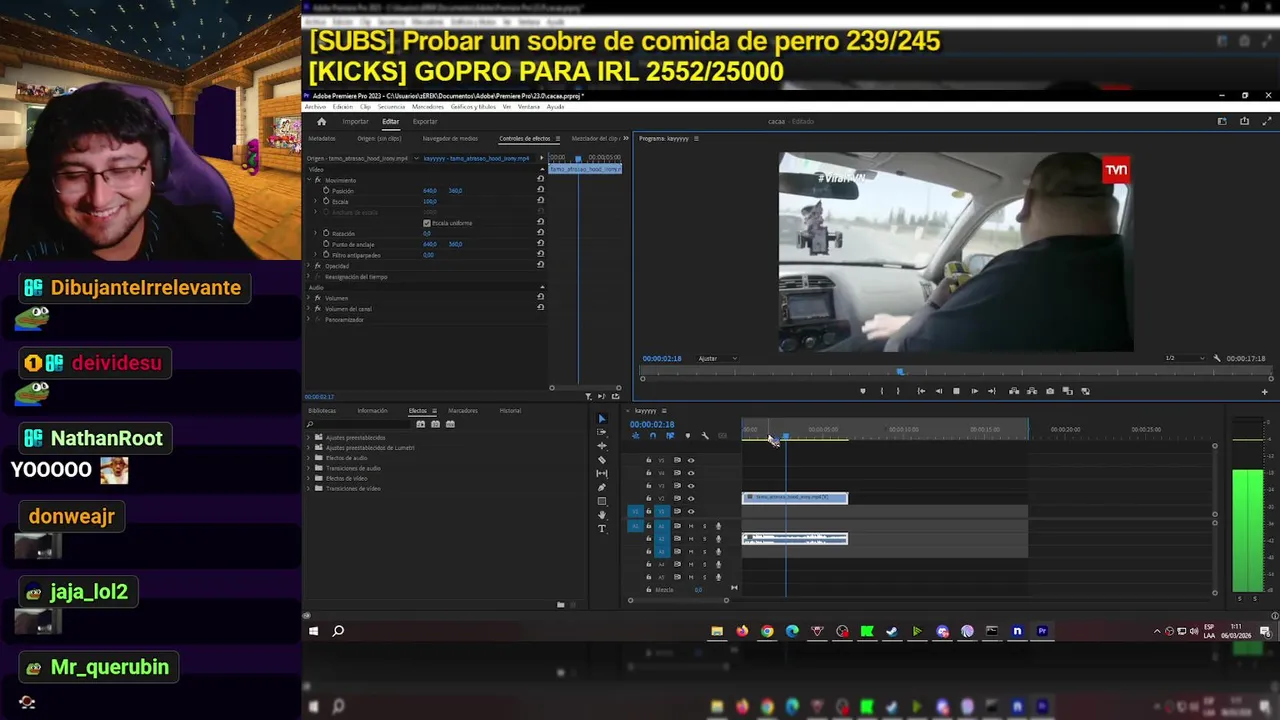1280x720 pixels.
Task: Open the button editor plus icon
Action: pyautogui.click(x=1264, y=392)
